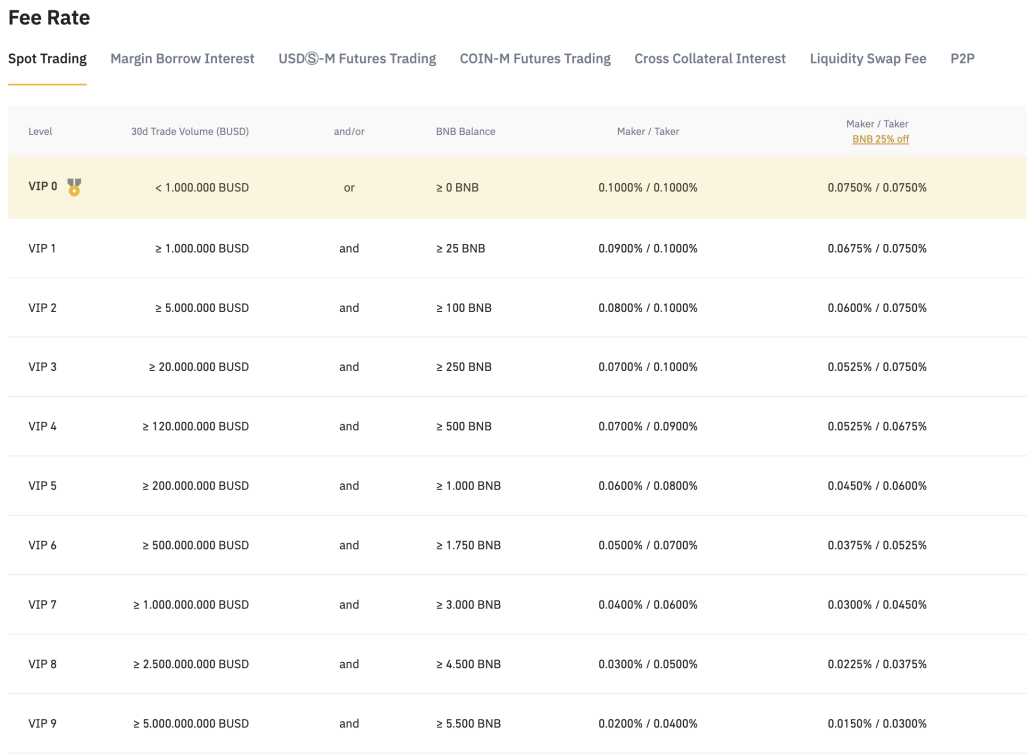
Task: Click the 0.0525% / 0.0675% discounted fee cell
Action: 877,427
